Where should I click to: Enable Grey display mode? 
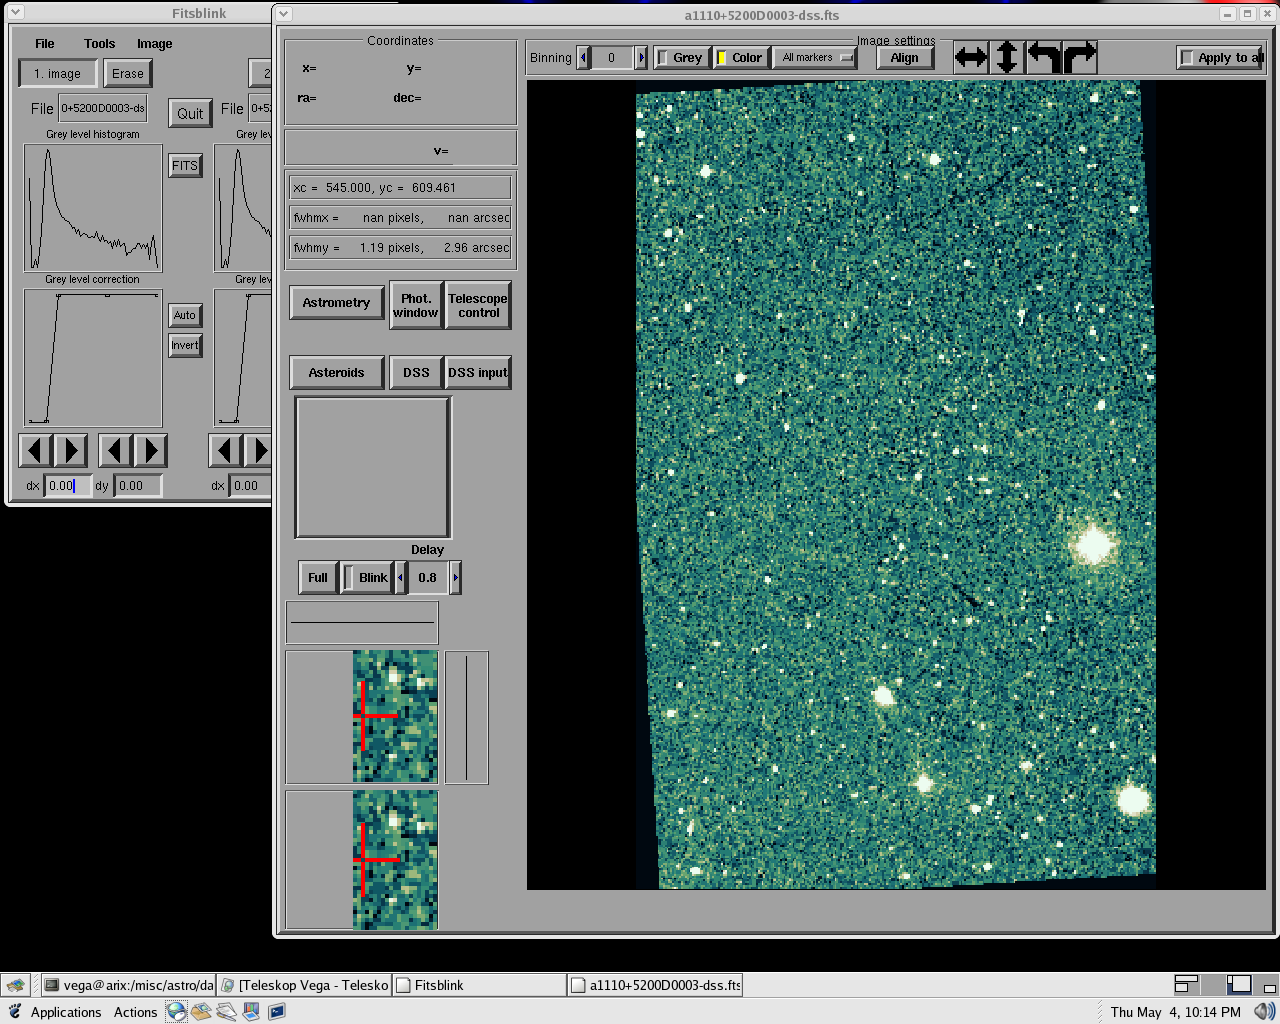(681, 58)
